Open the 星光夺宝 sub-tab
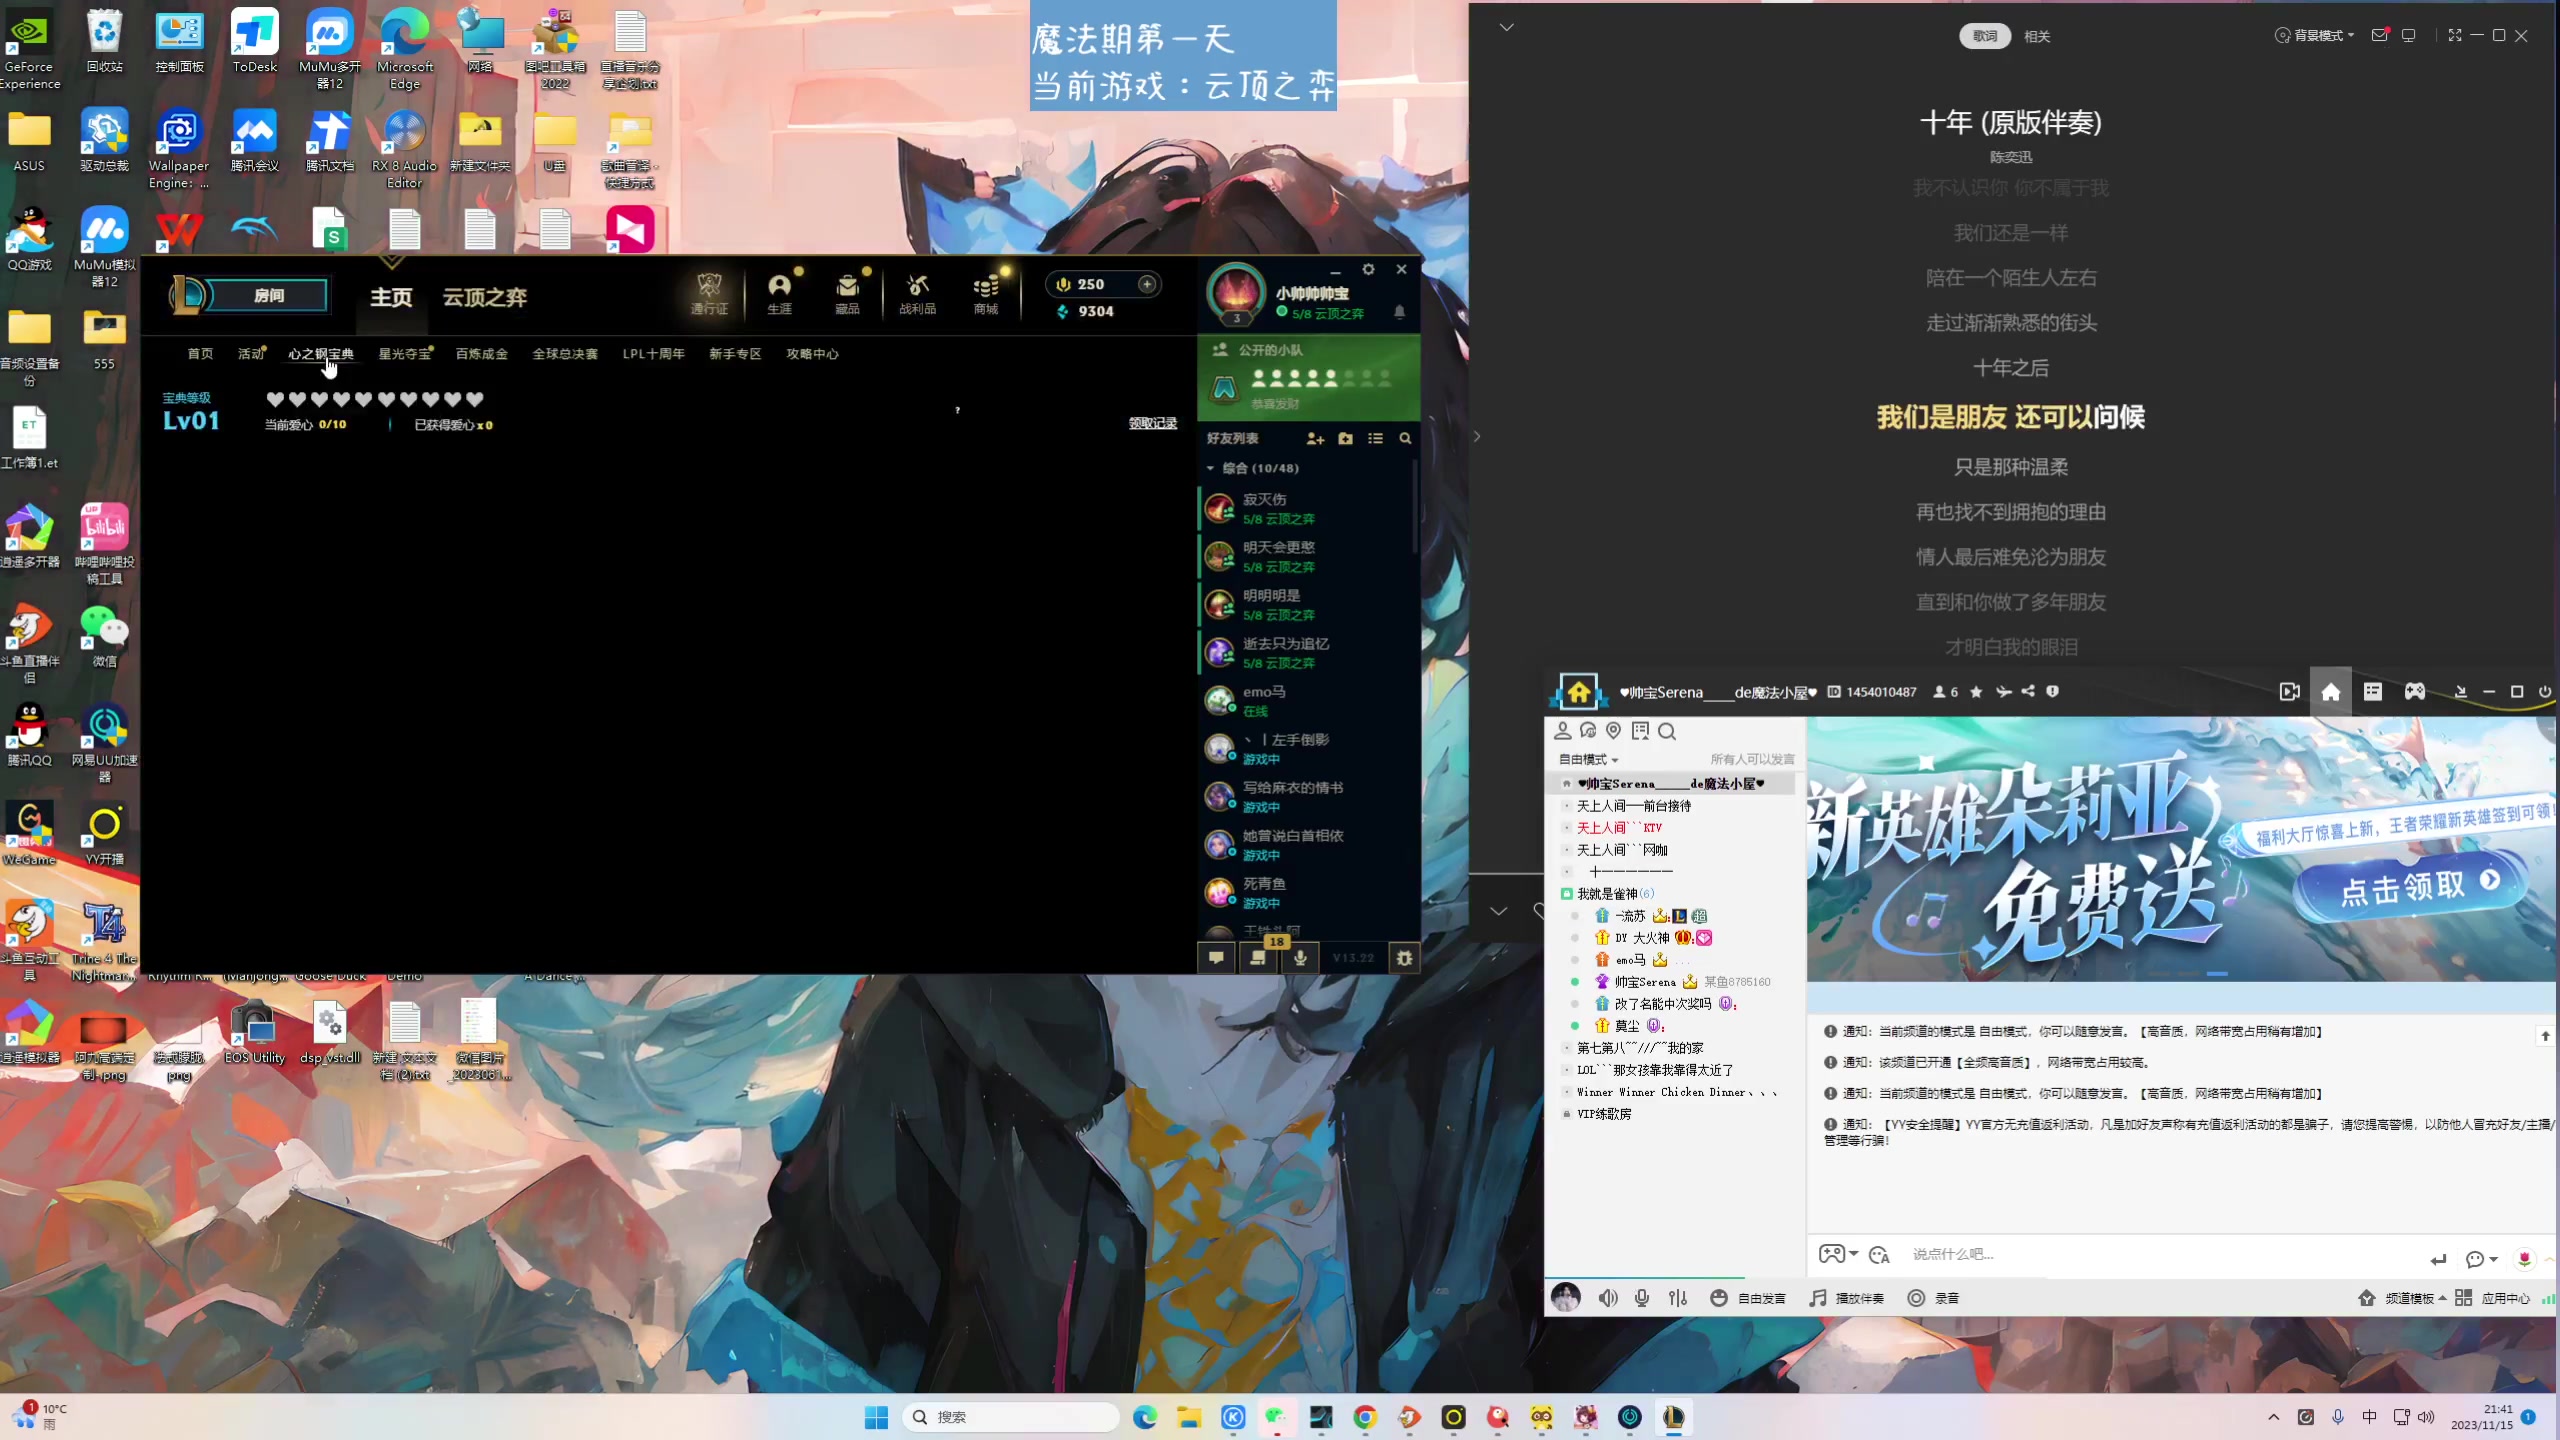 click(405, 354)
